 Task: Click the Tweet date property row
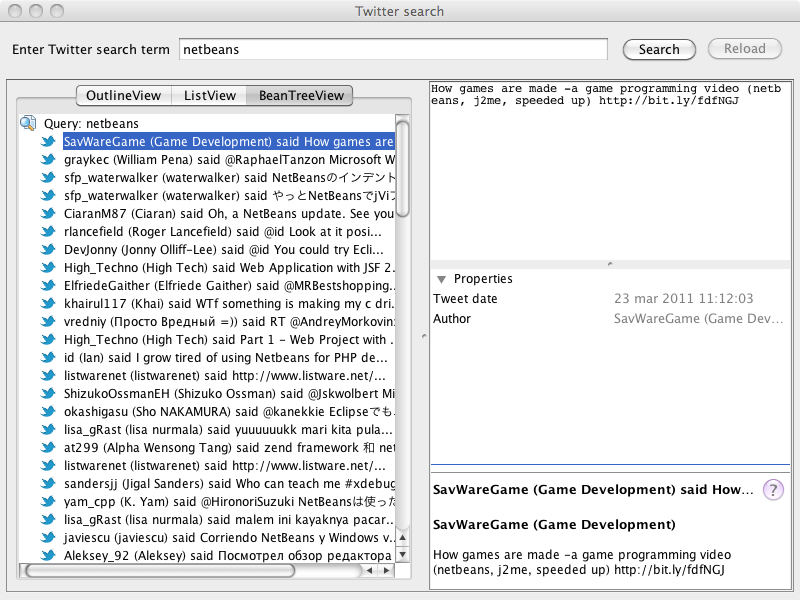[x=610, y=298]
